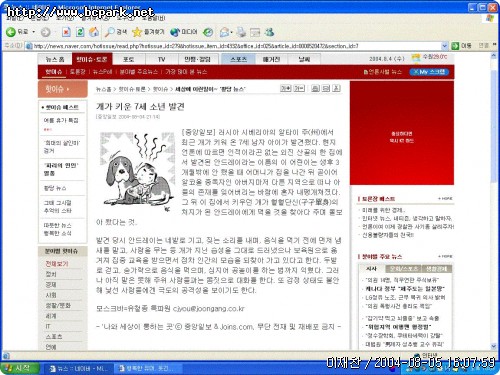Switch to 뉴스 : 네이버 taskbar window
The width and height of the screenshot is (500, 375).
click(x=78, y=369)
